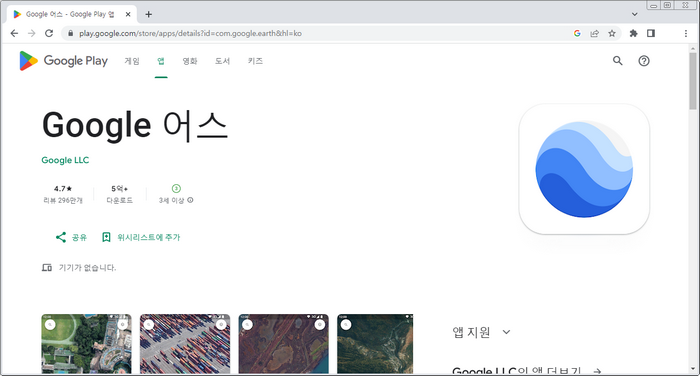
Task: Open a new browser tab
Action: 149,14
